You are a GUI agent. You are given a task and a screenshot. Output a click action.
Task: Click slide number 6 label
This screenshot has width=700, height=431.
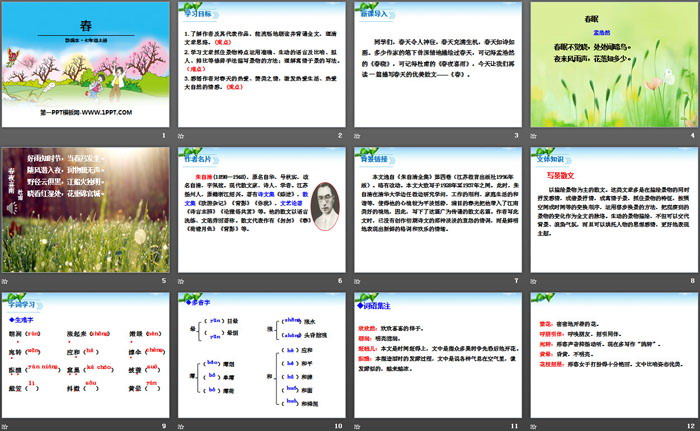[340, 280]
